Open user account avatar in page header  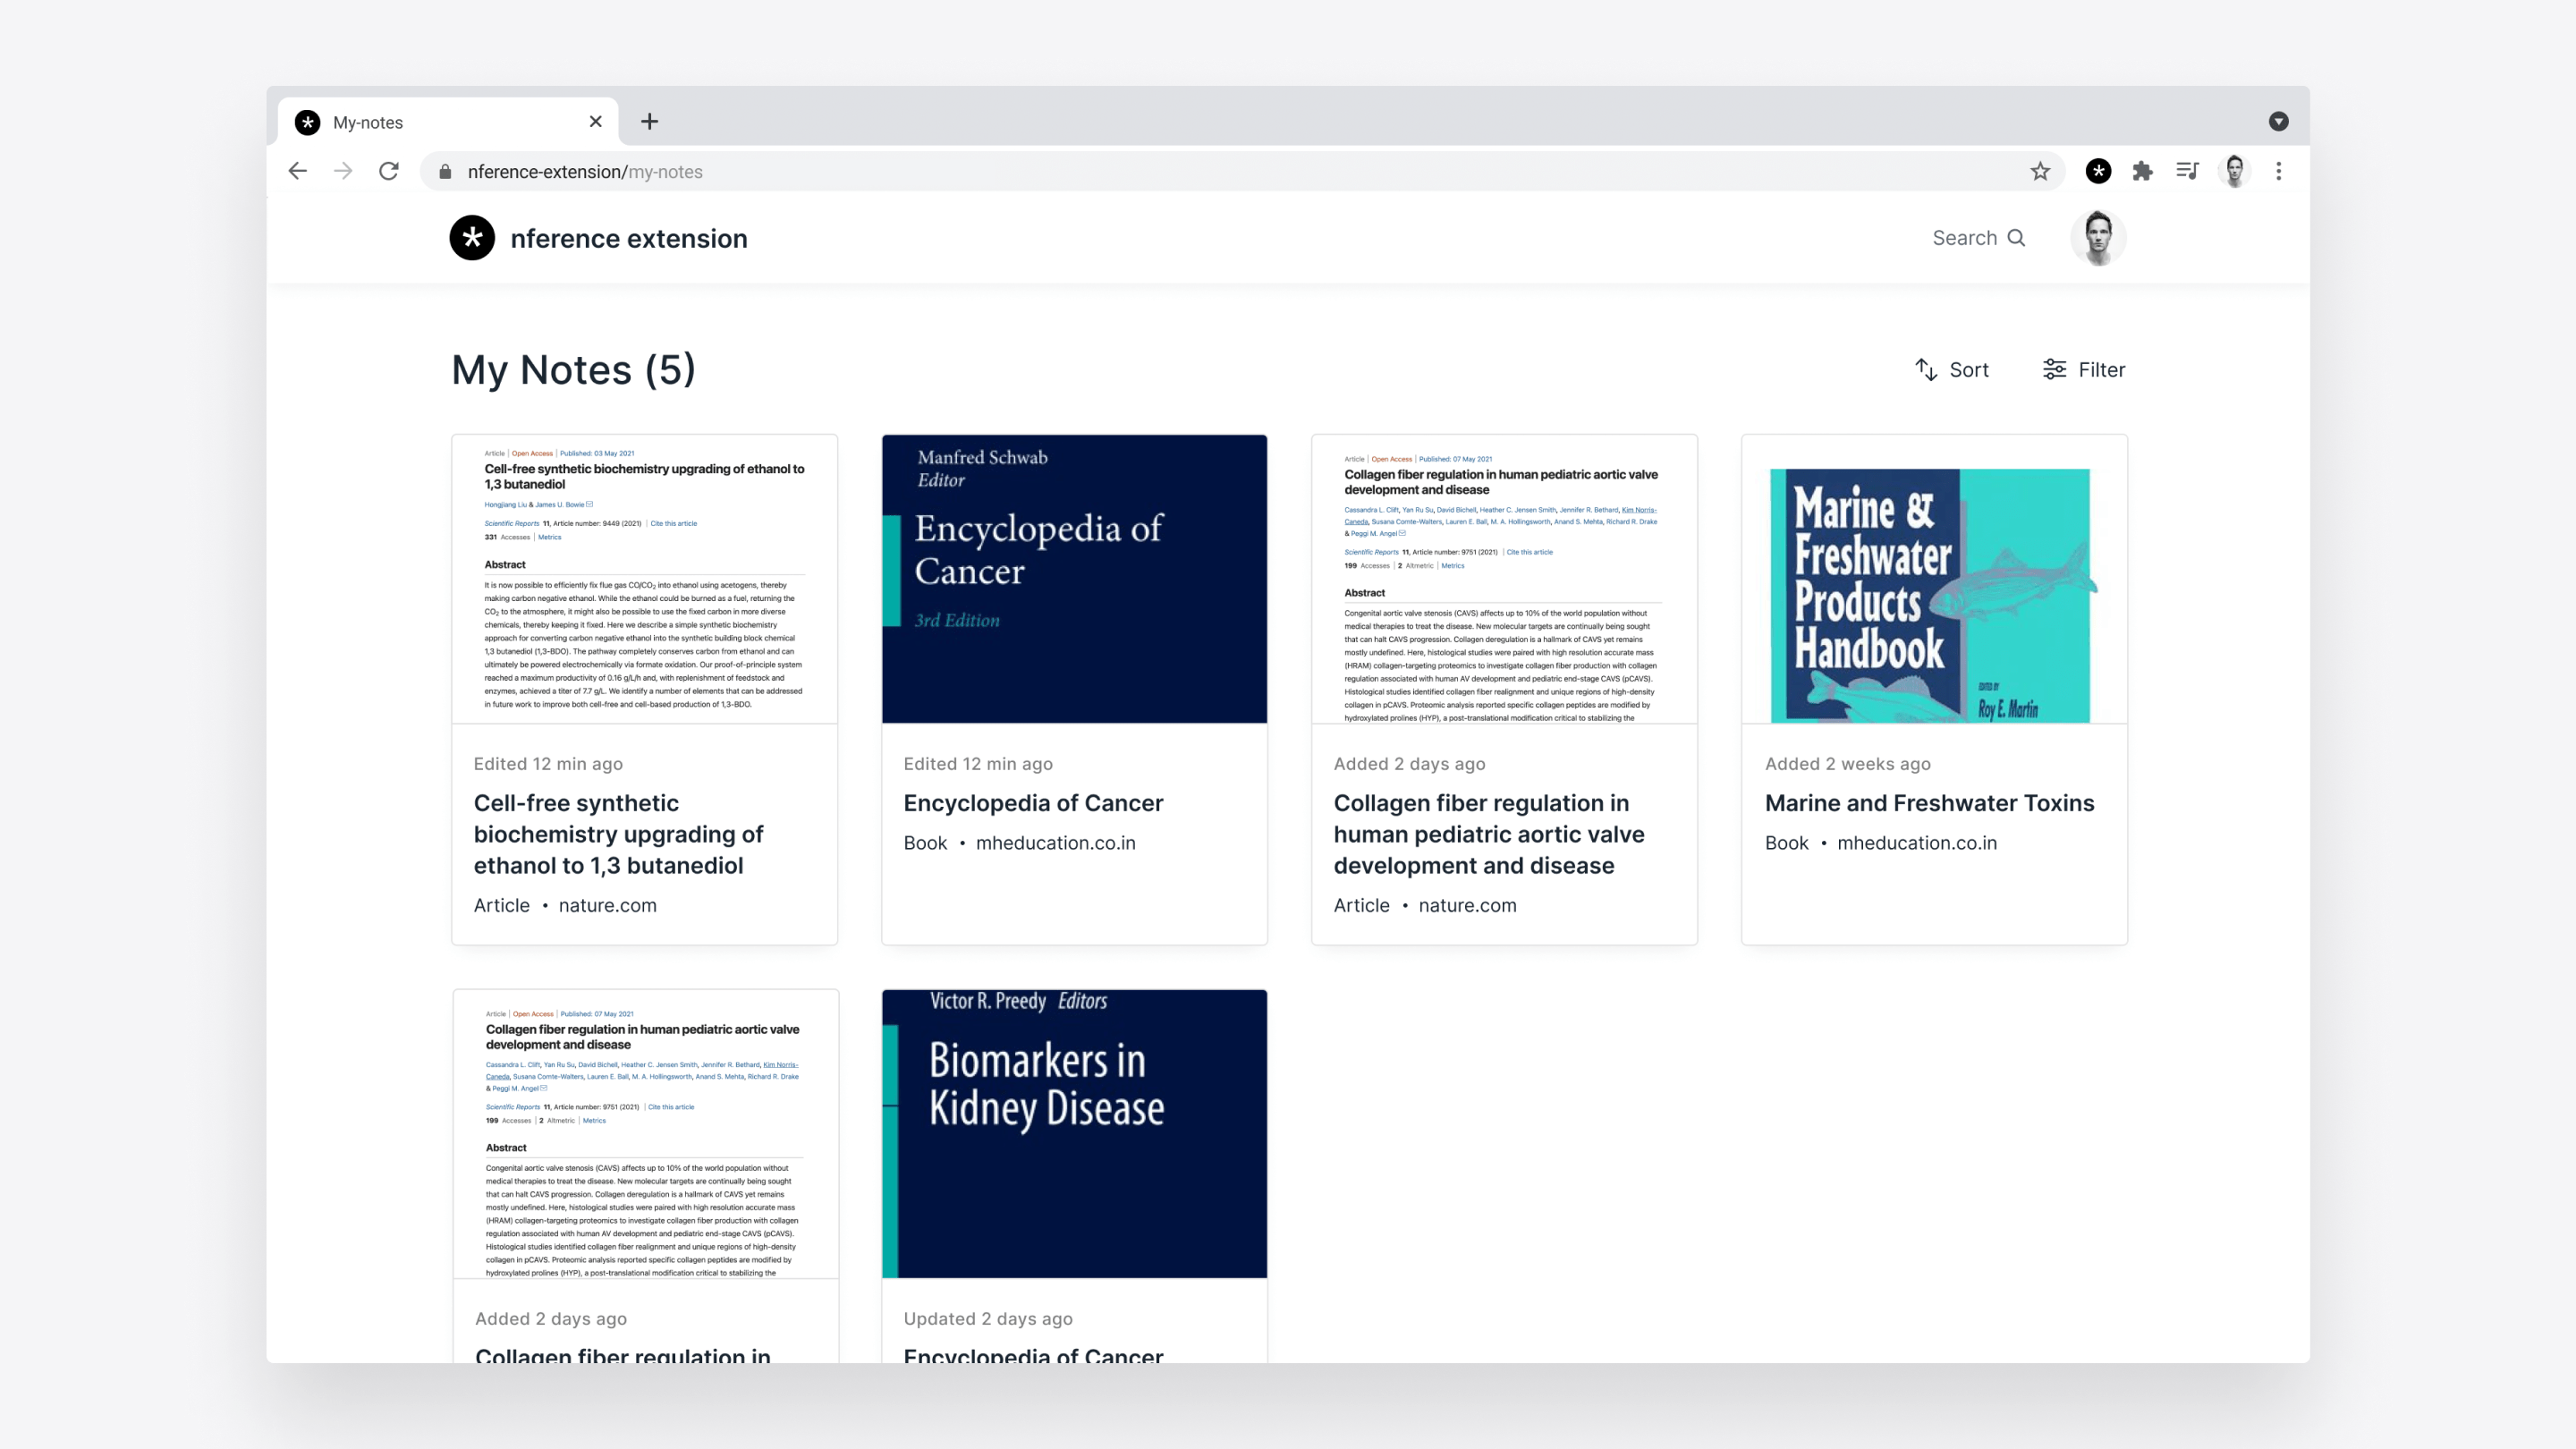pyautogui.click(x=2098, y=238)
